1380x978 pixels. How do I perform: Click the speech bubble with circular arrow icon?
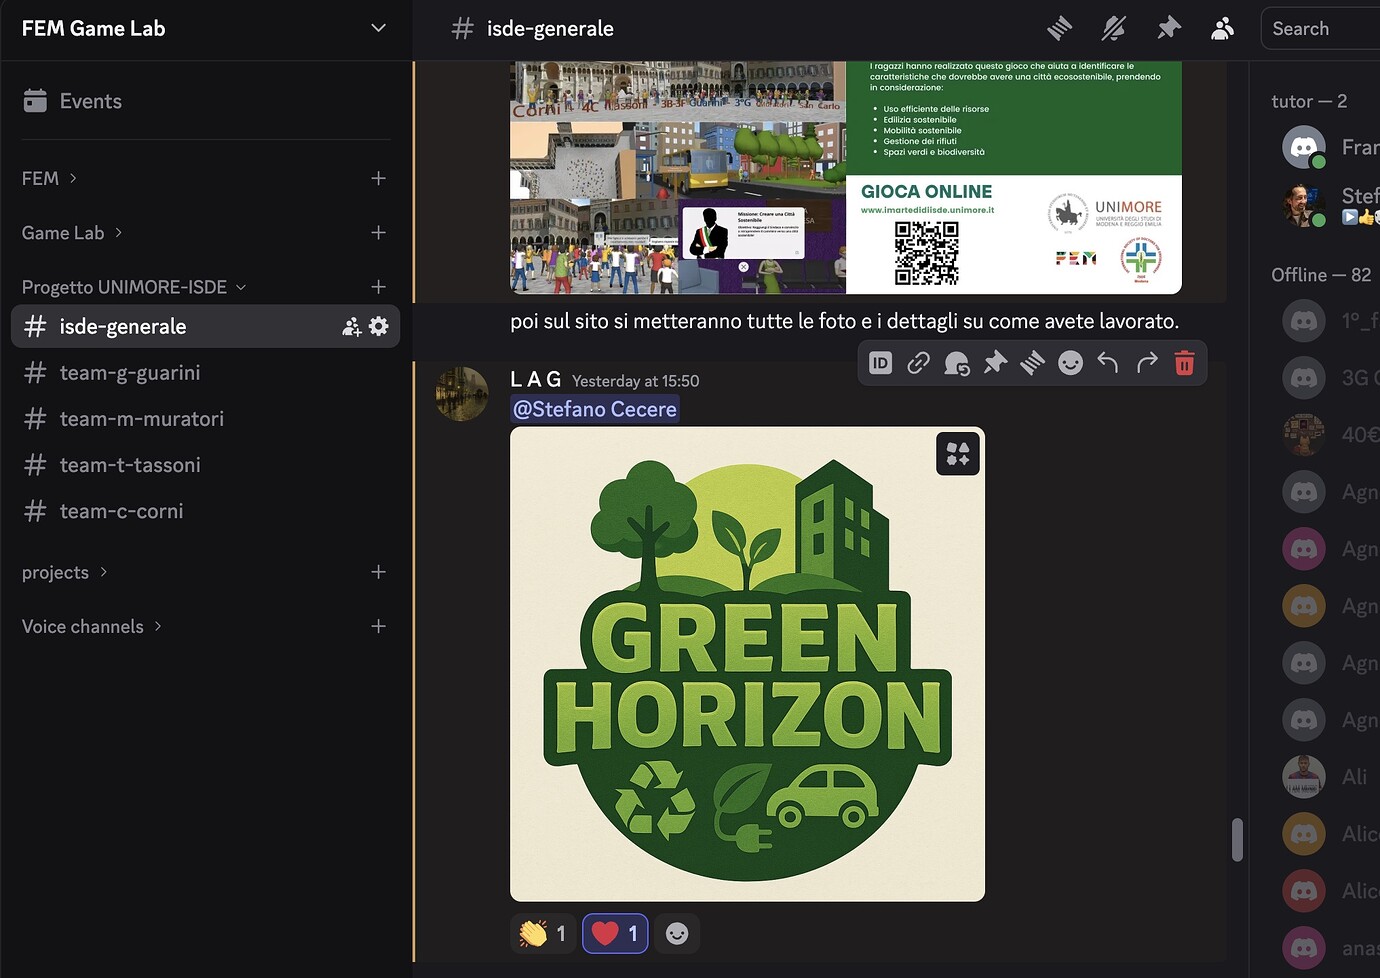[x=957, y=363]
